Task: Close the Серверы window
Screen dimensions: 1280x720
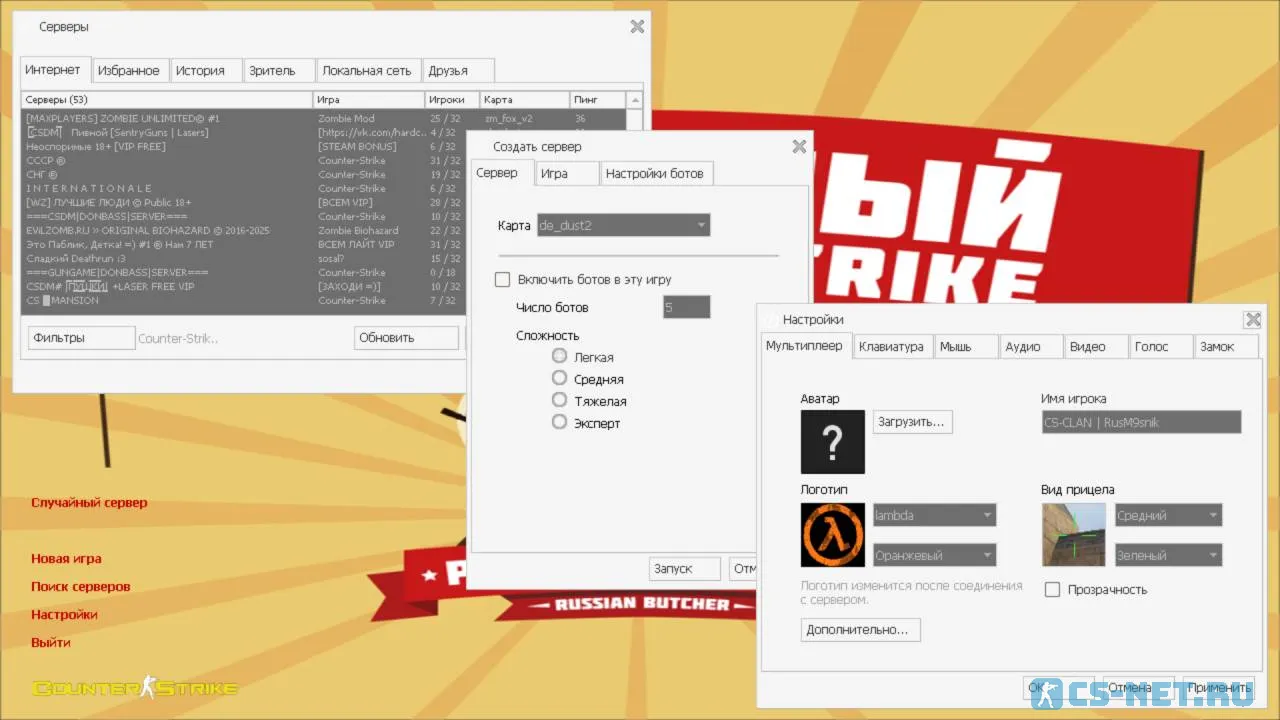Action: click(x=637, y=27)
